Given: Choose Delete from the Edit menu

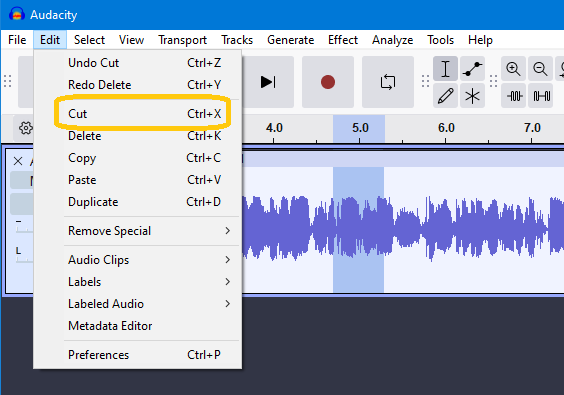Looking at the screenshot, I should 137,136.
